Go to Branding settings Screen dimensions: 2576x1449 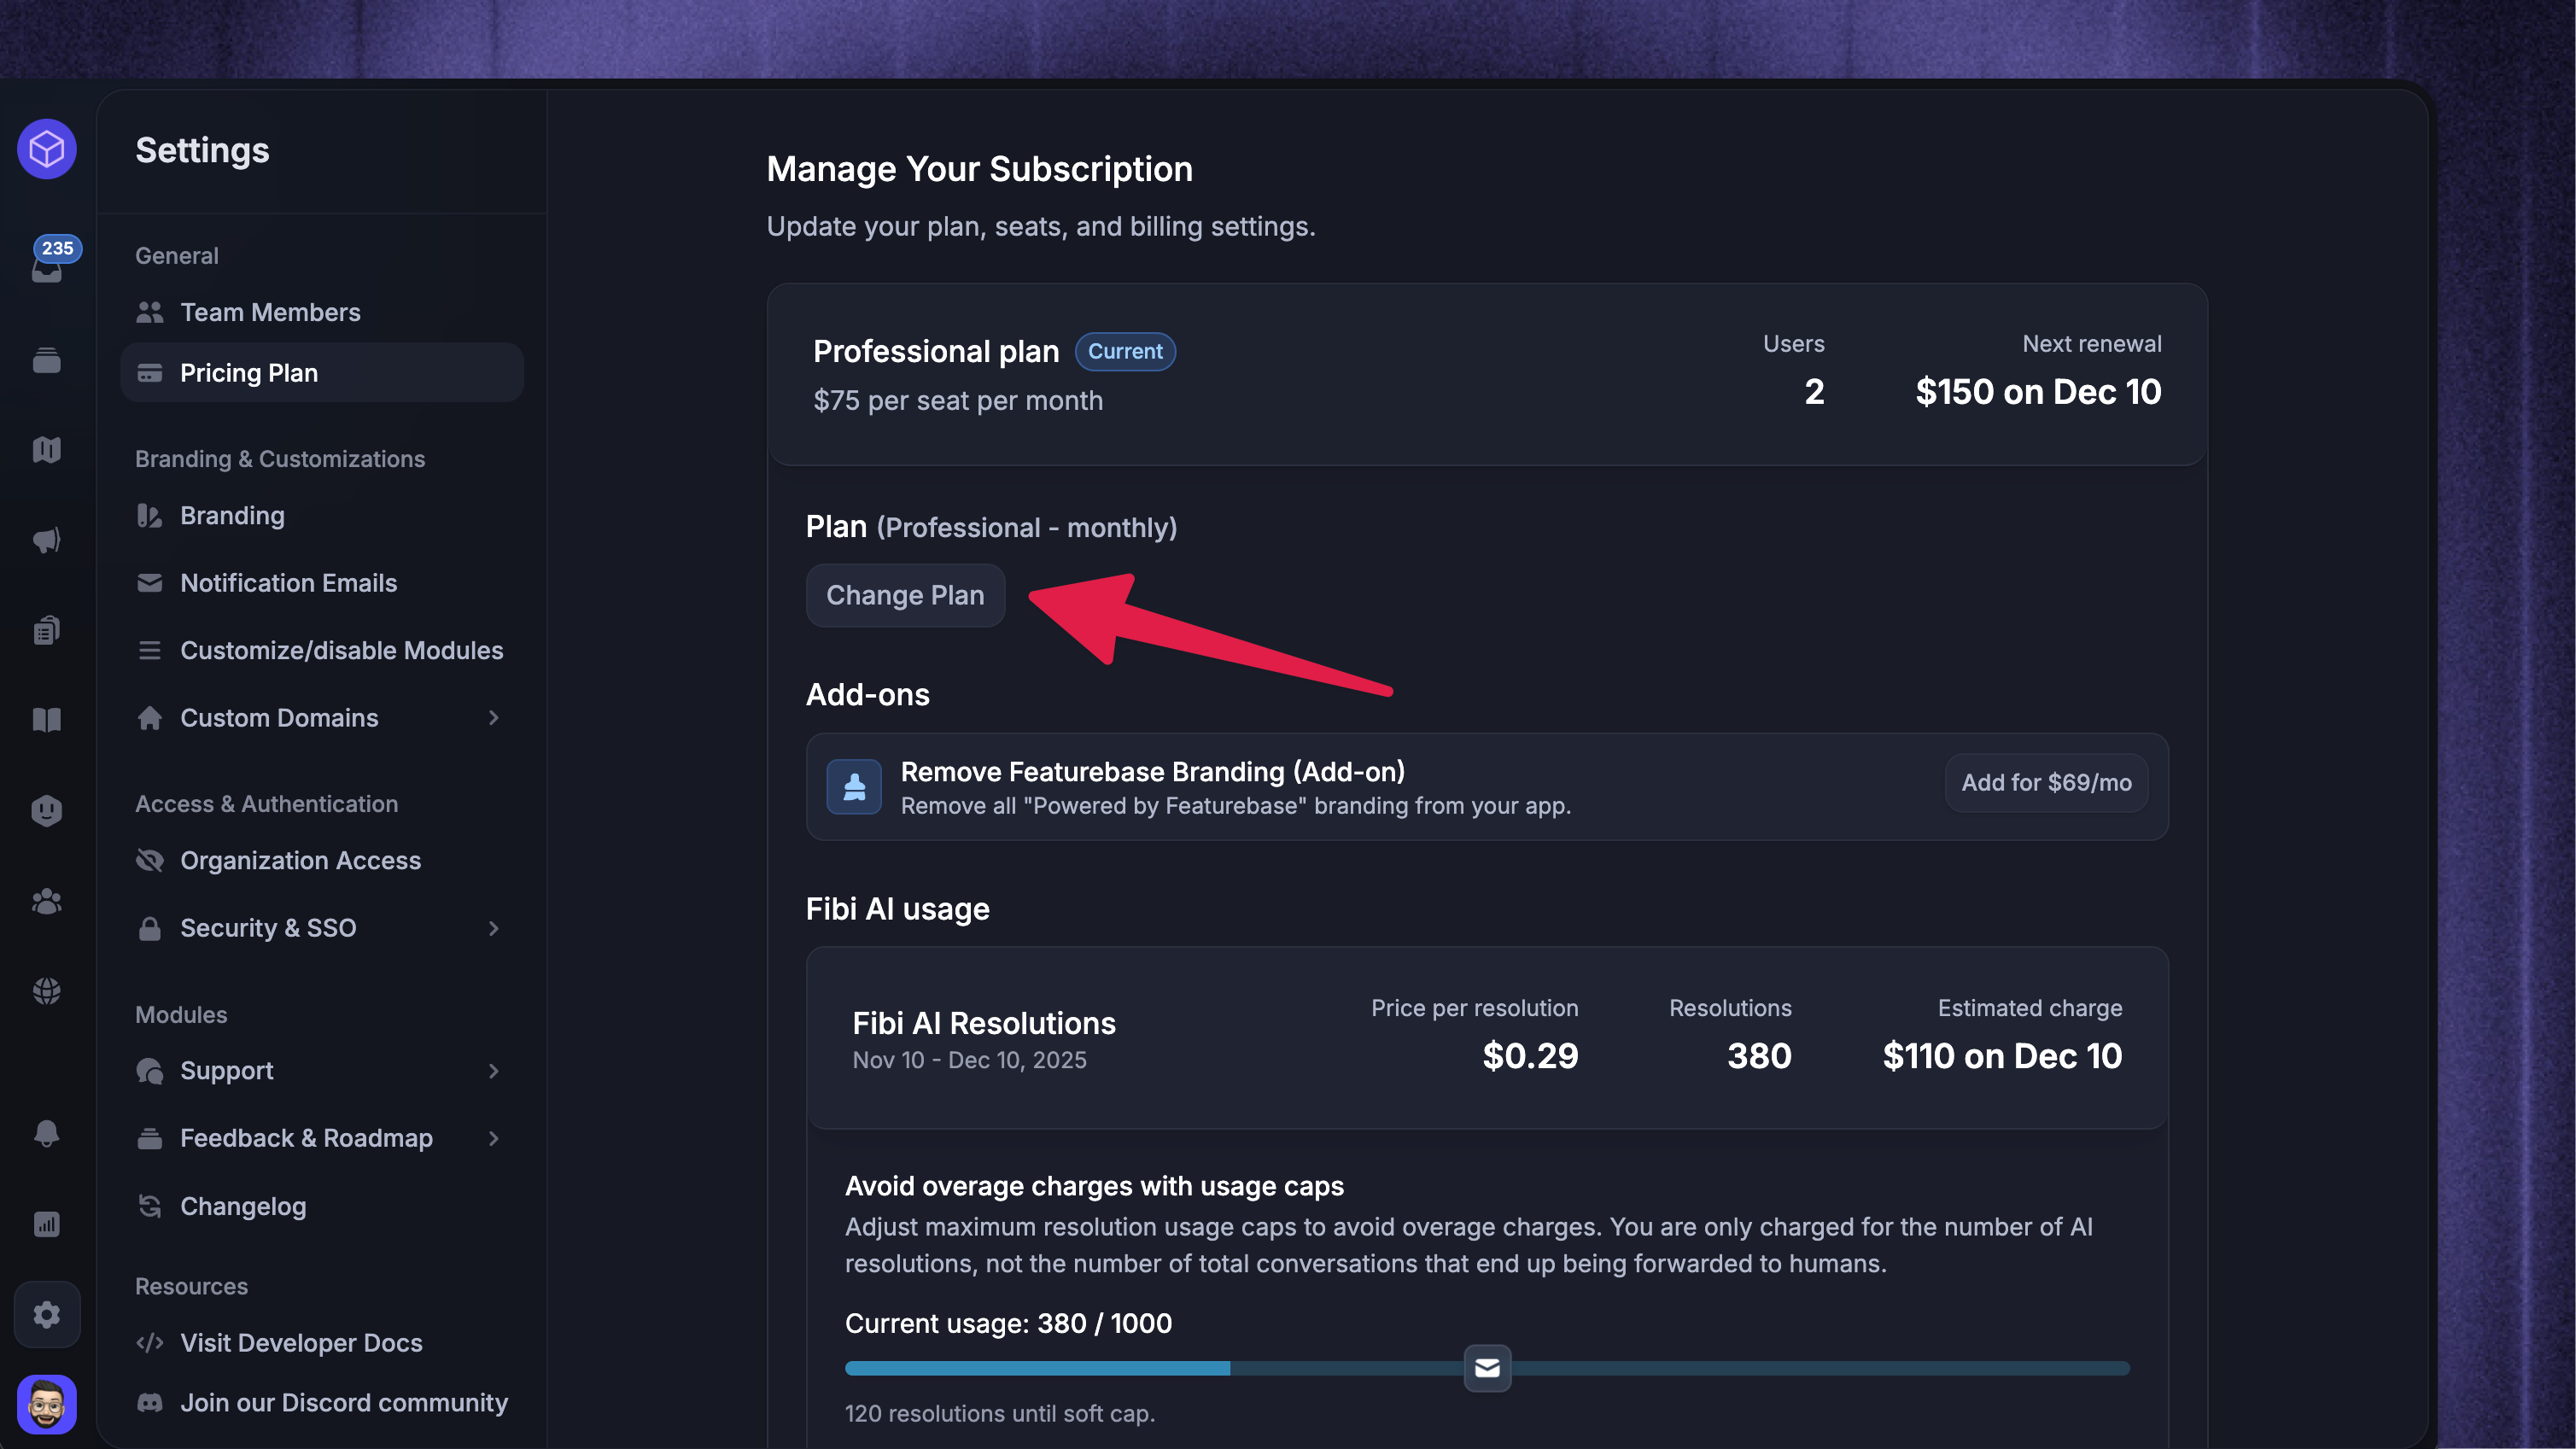tap(322, 516)
